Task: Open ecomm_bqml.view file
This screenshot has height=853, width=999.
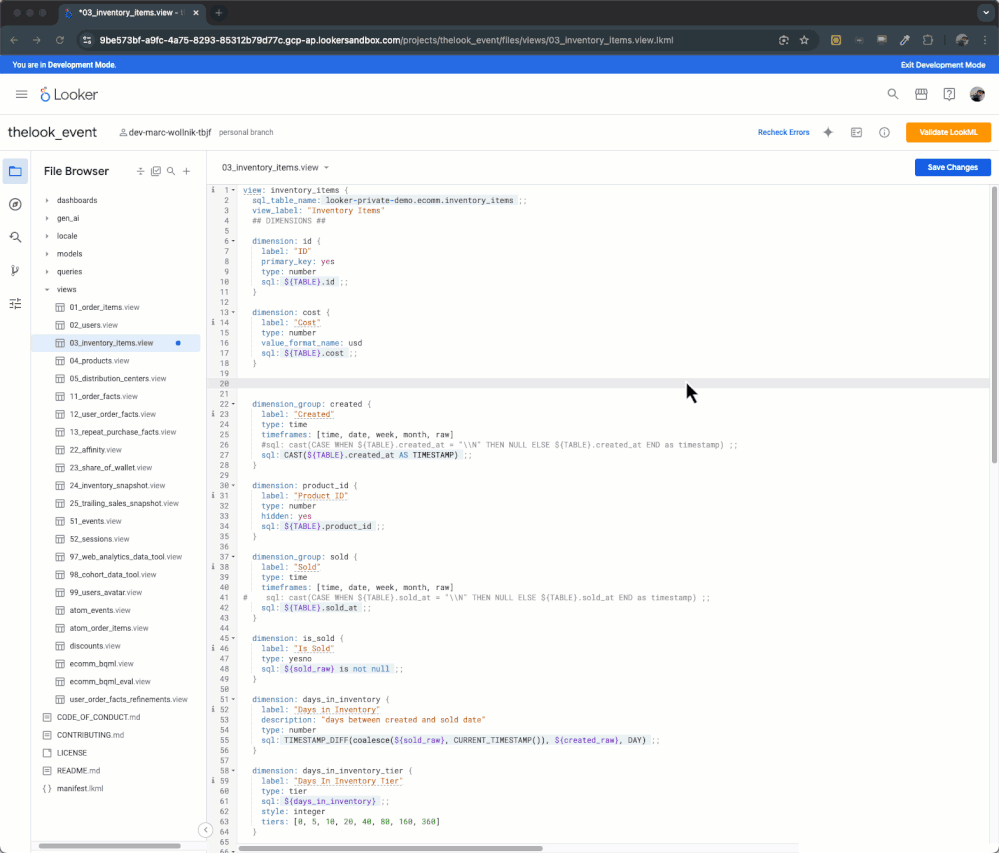Action: [x=101, y=664]
